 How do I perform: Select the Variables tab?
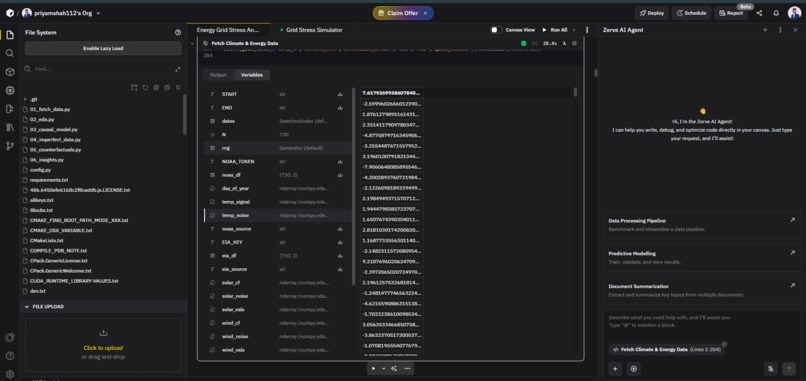tap(252, 75)
